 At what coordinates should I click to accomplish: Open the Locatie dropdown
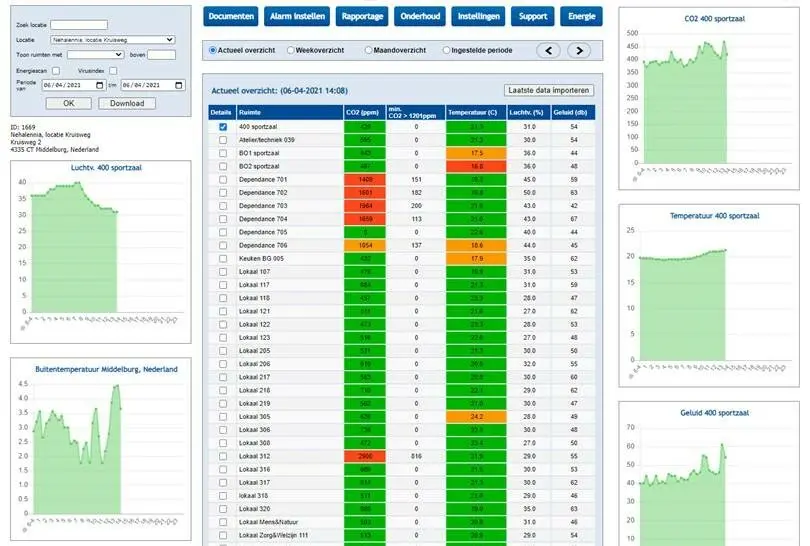click(x=112, y=40)
